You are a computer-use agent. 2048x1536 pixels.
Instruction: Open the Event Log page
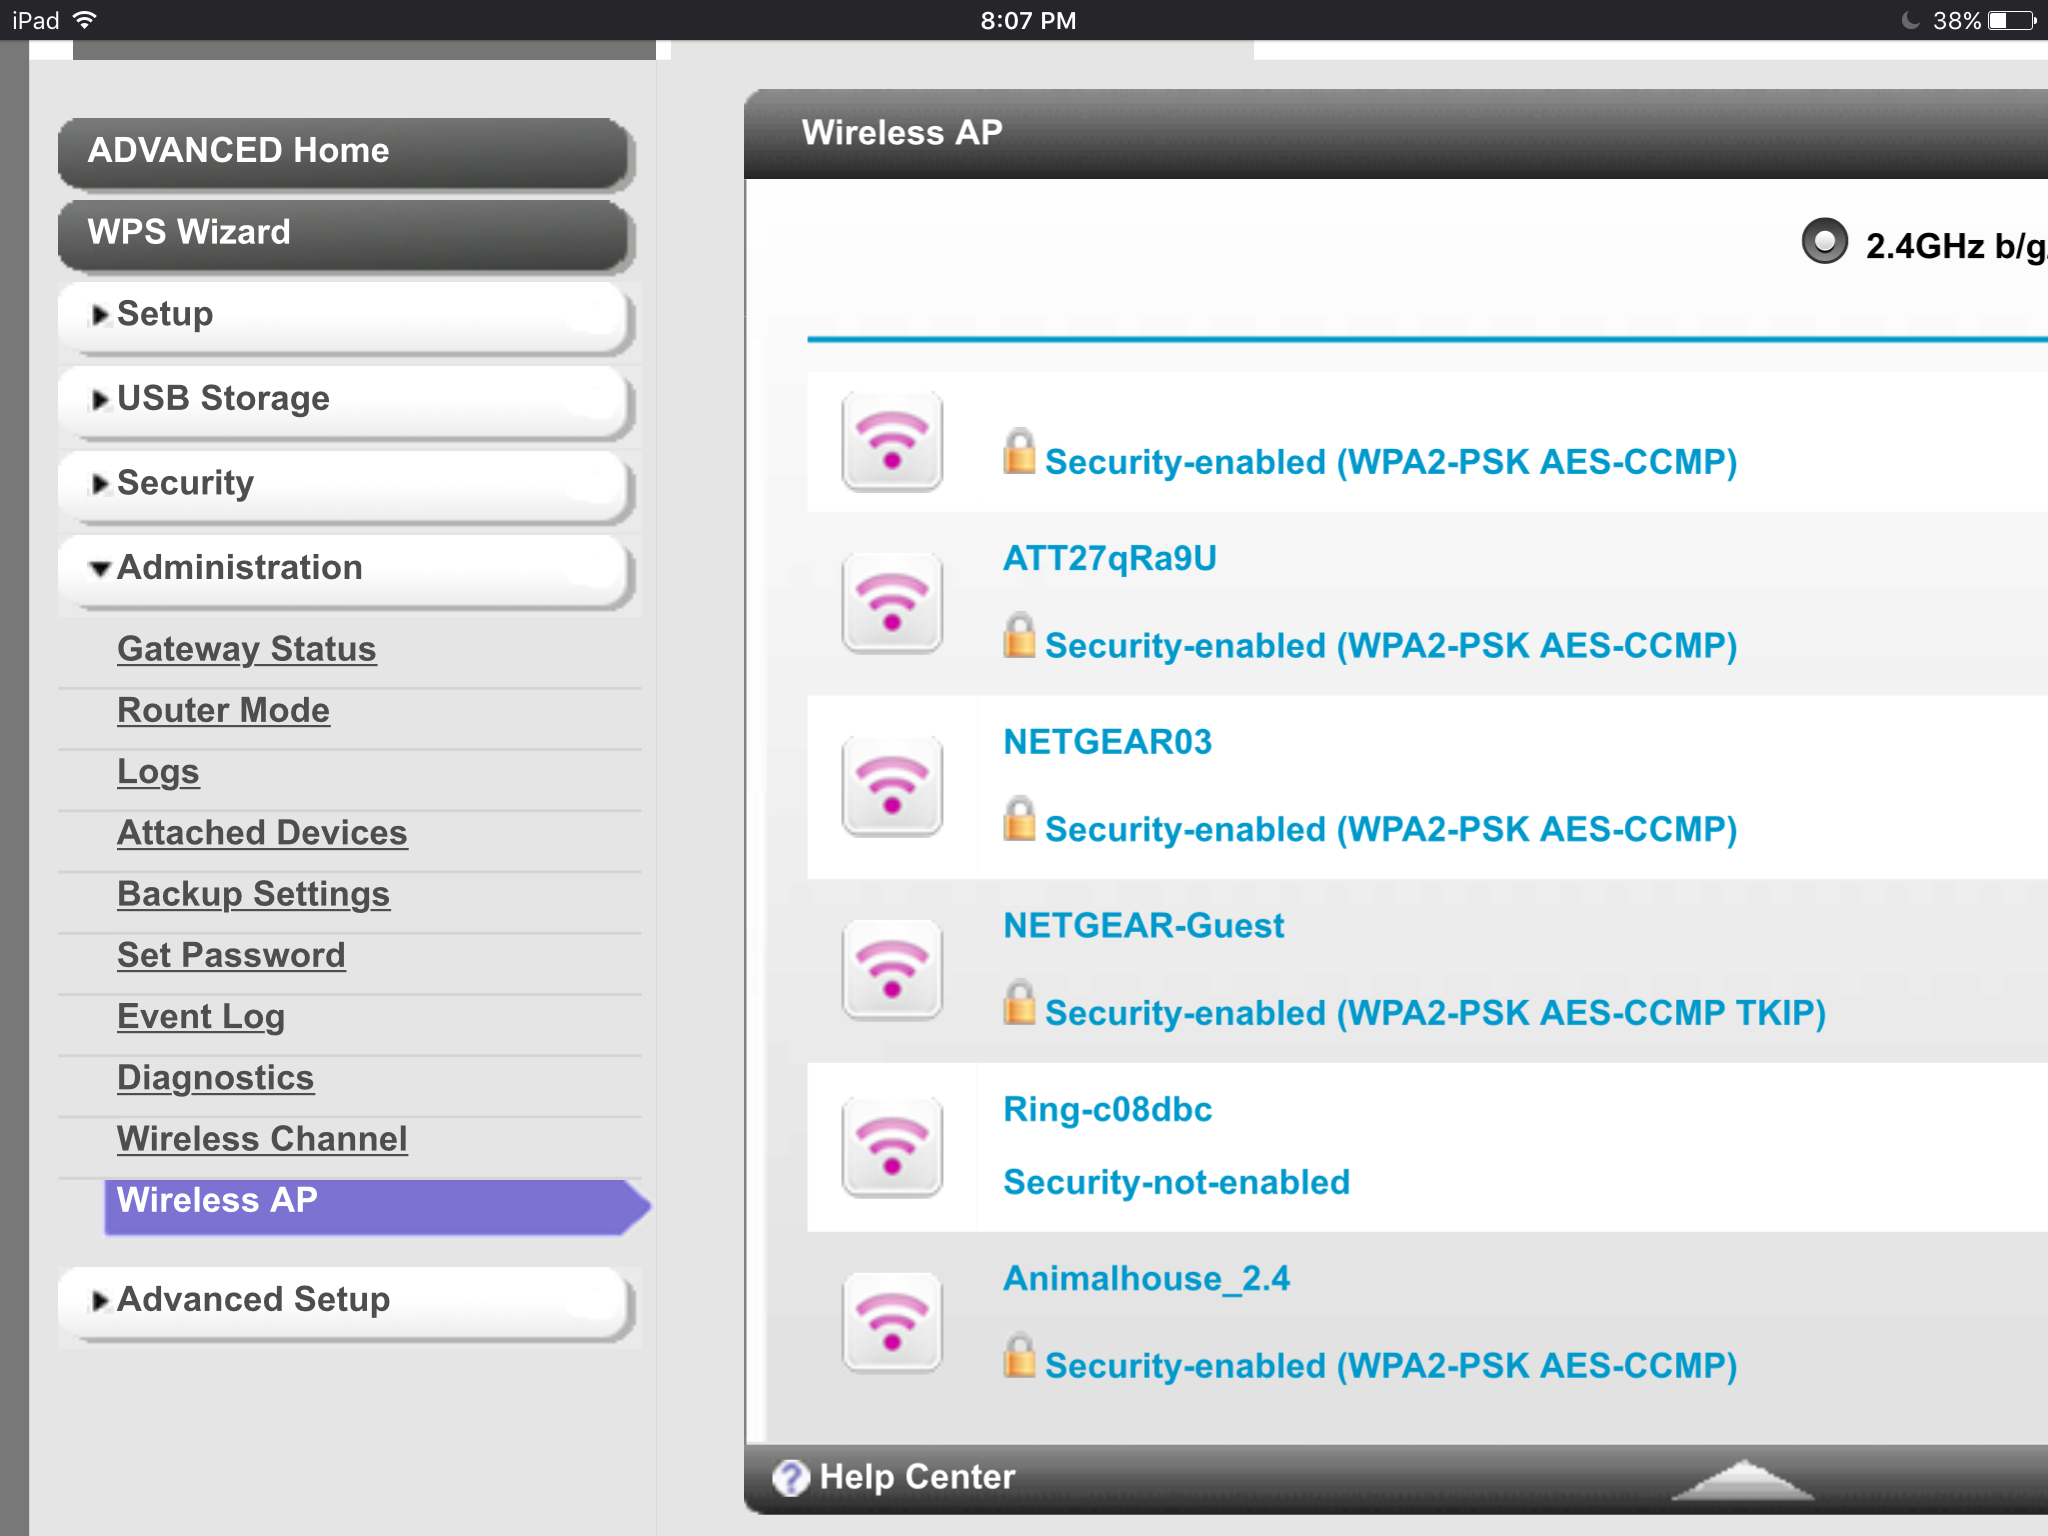[200, 1015]
